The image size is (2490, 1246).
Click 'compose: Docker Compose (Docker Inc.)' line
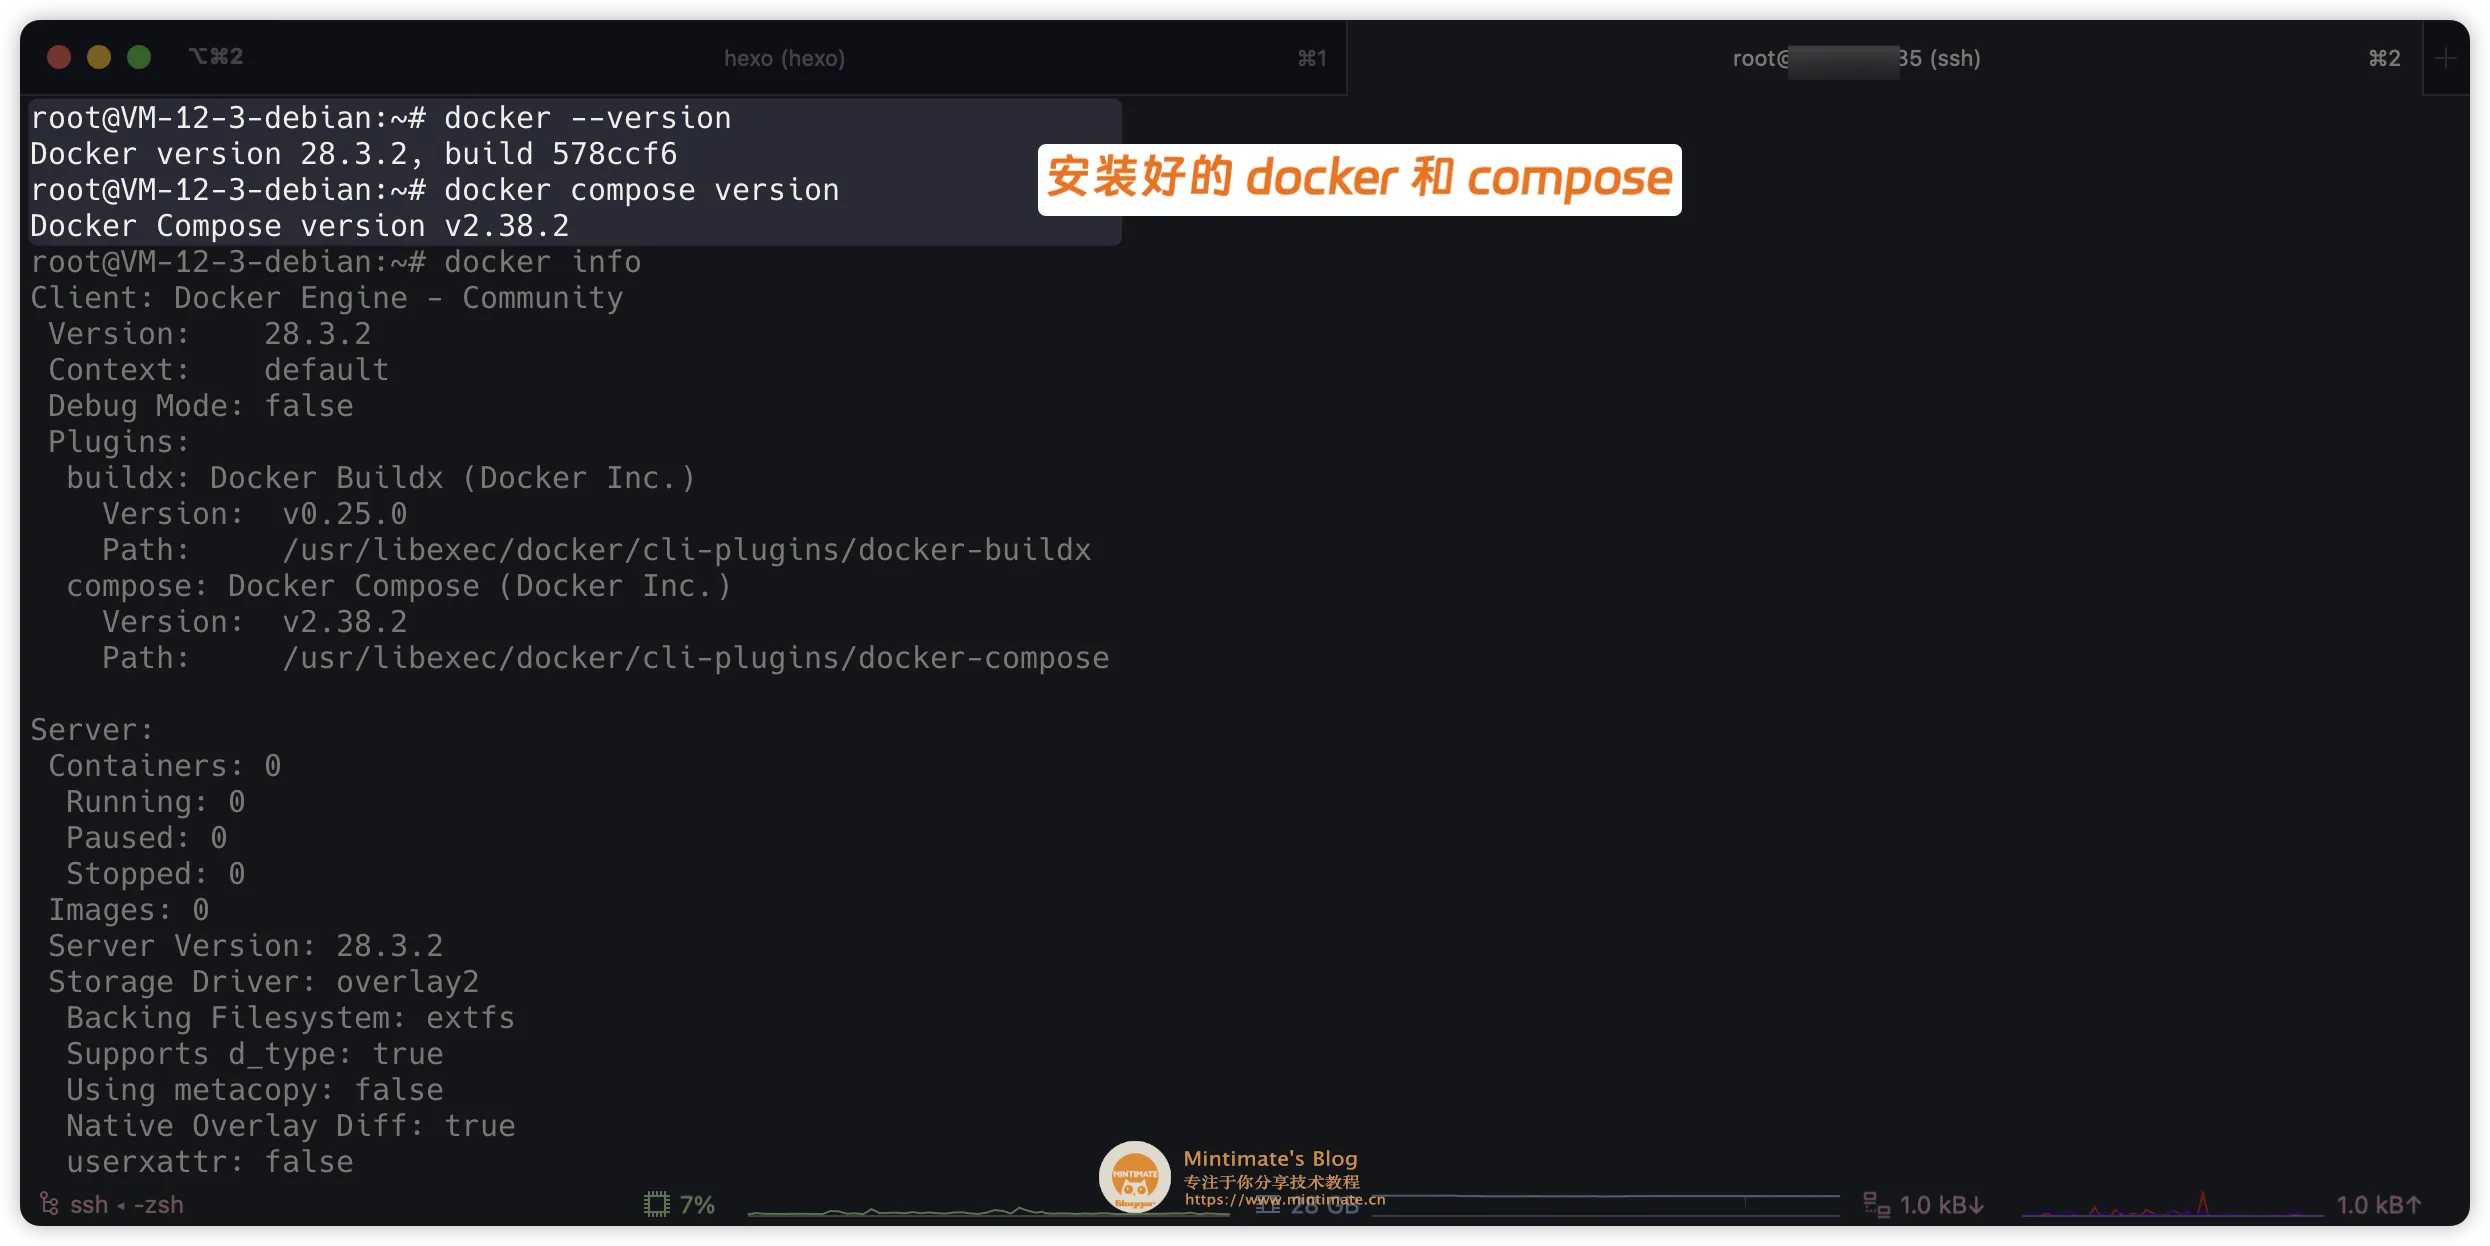[399, 586]
